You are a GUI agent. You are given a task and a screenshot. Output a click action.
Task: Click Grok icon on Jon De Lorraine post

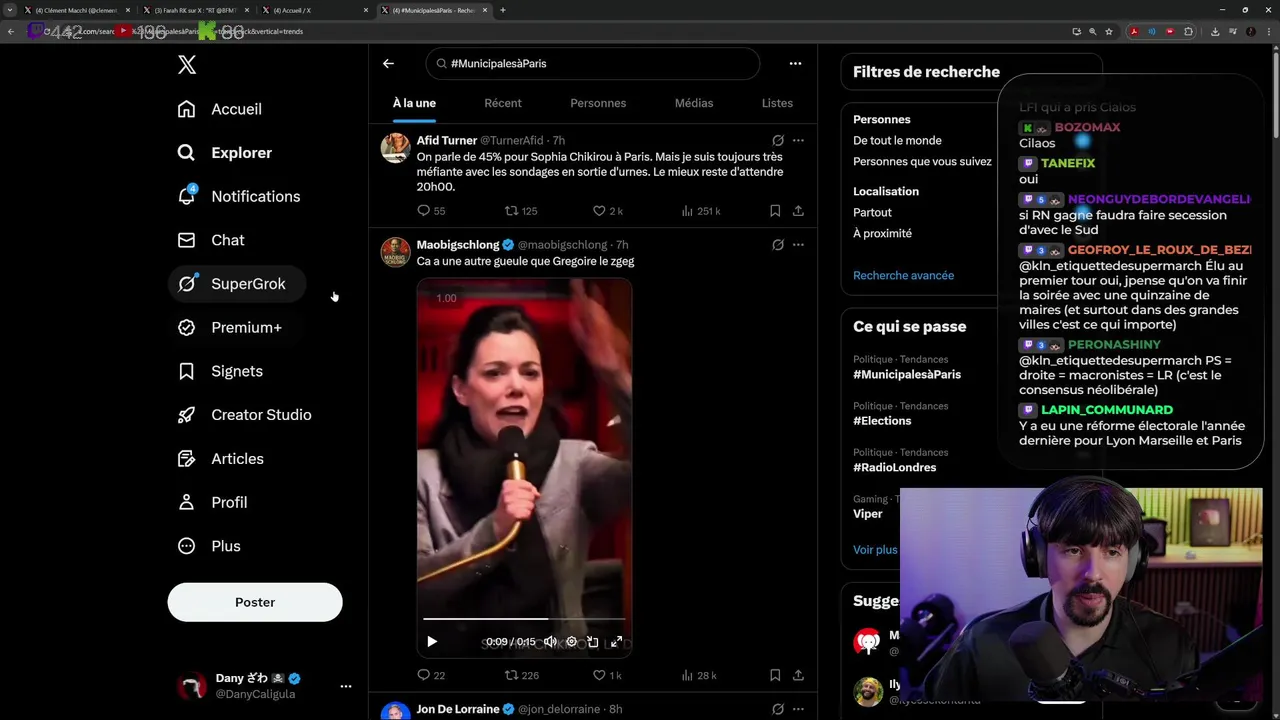click(778, 709)
